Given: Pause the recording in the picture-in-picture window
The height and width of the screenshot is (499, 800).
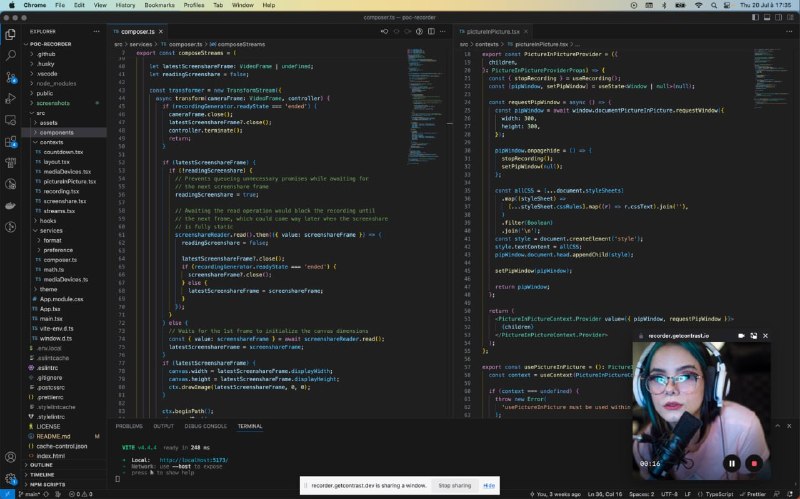Looking at the screenshot, I should coord(732,464).
